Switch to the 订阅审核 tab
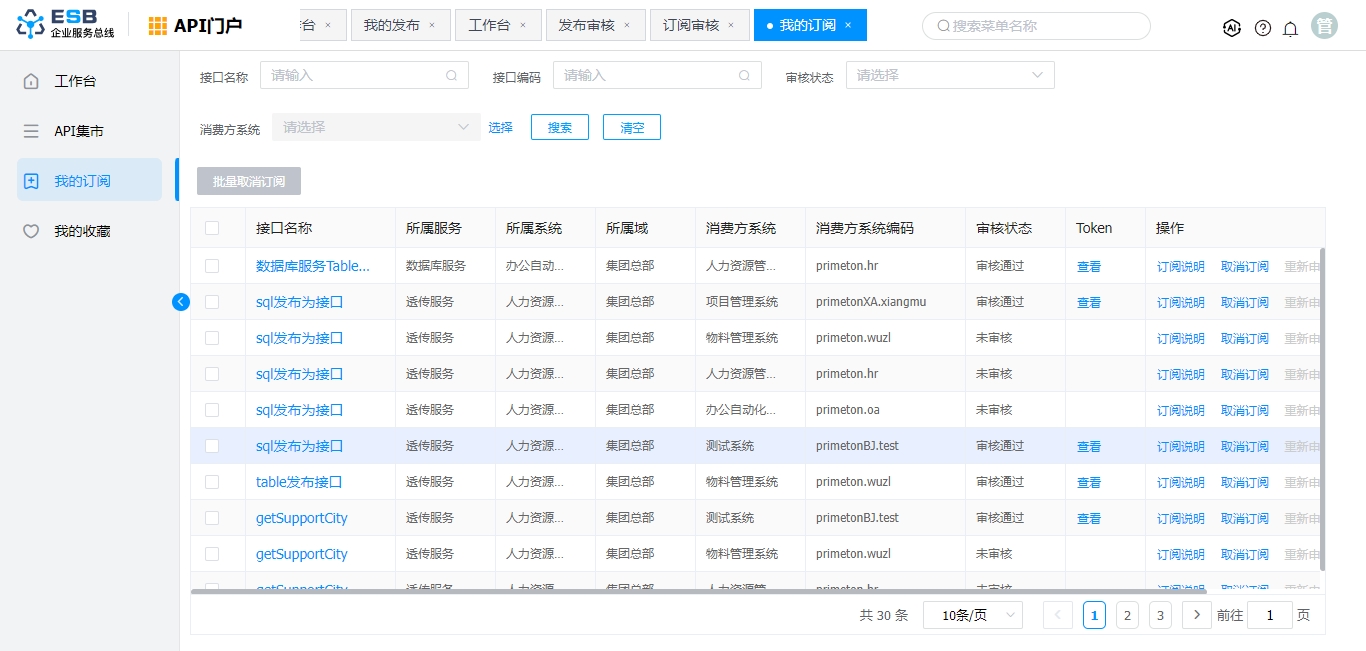Screen dimensions: 1366x651 [691, 25]
